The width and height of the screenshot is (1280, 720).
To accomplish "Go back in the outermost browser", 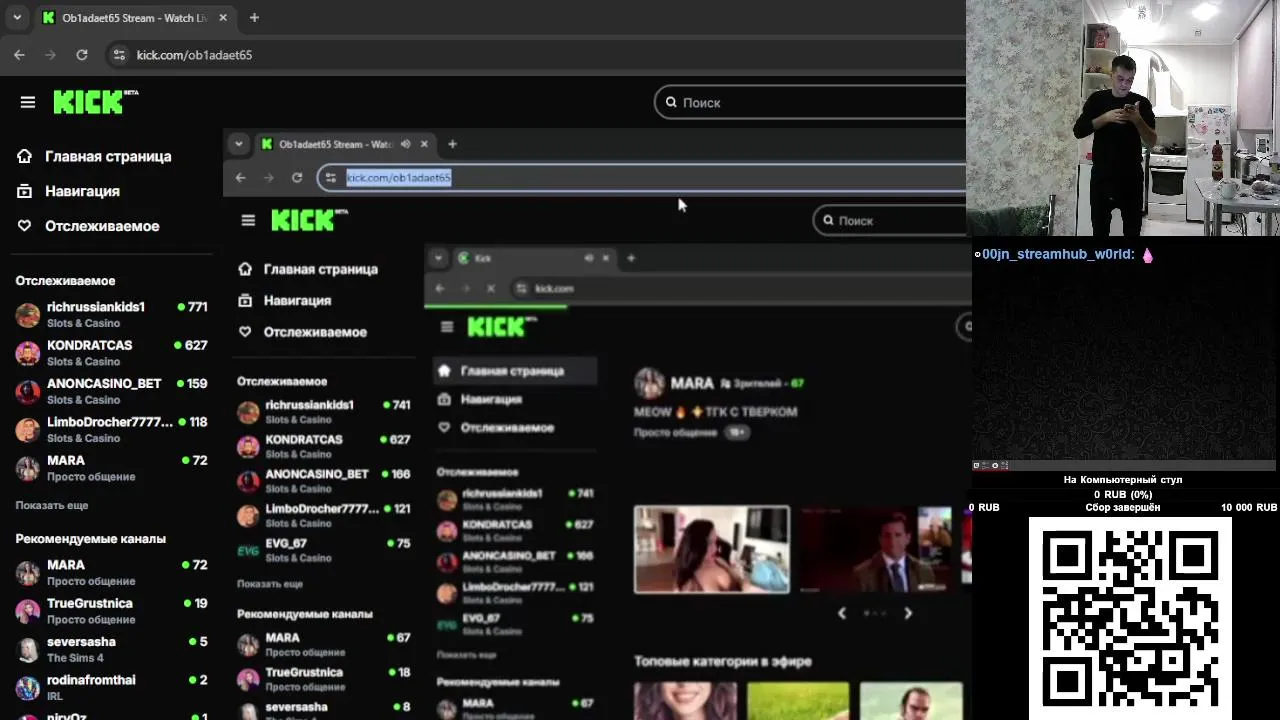I will (x=19, y=55).
